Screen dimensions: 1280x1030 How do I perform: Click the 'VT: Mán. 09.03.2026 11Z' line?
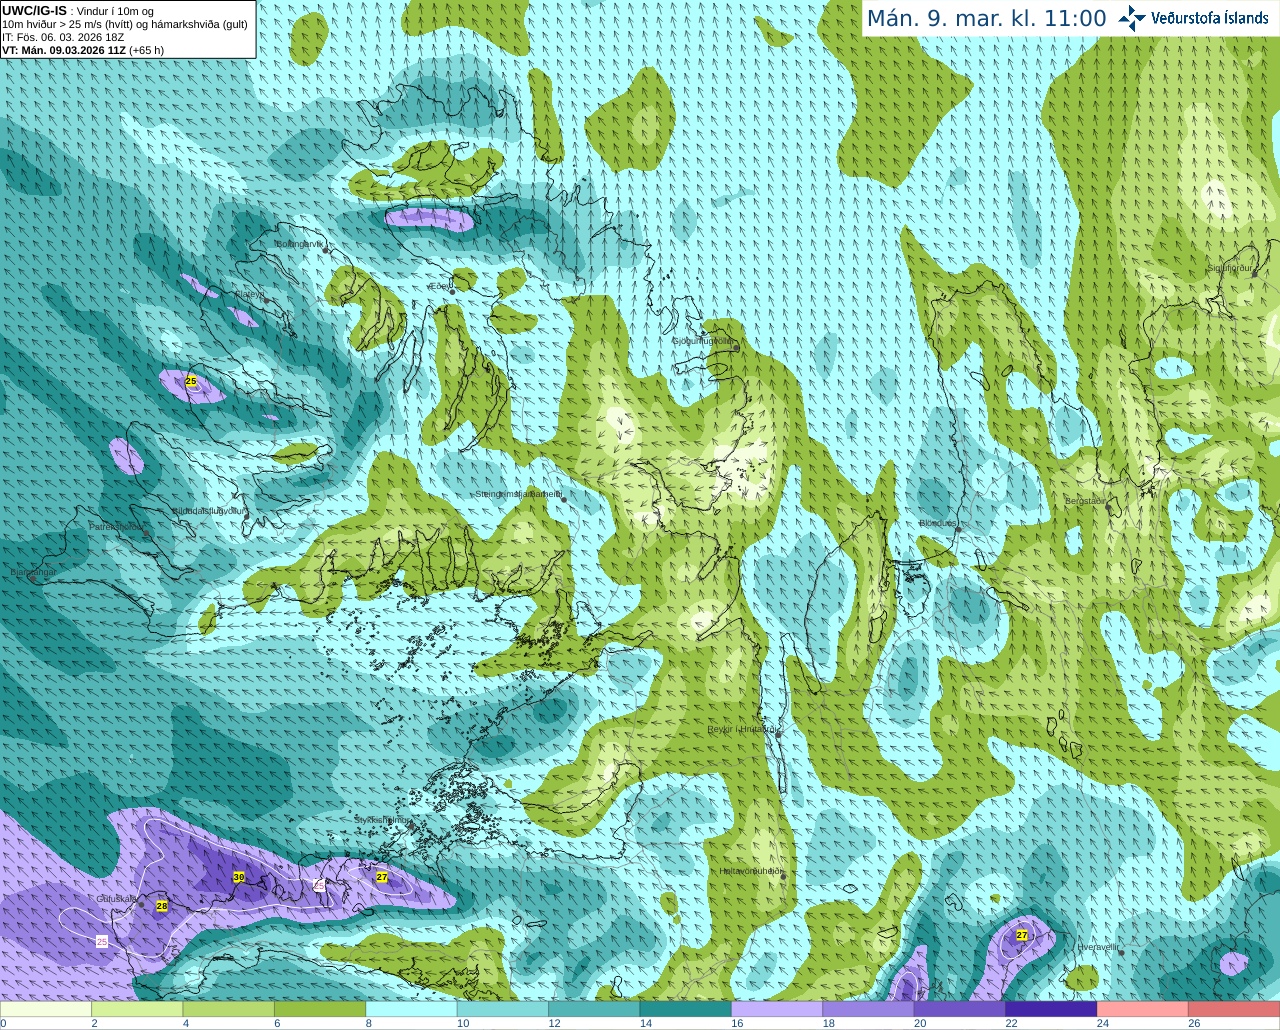64,50
